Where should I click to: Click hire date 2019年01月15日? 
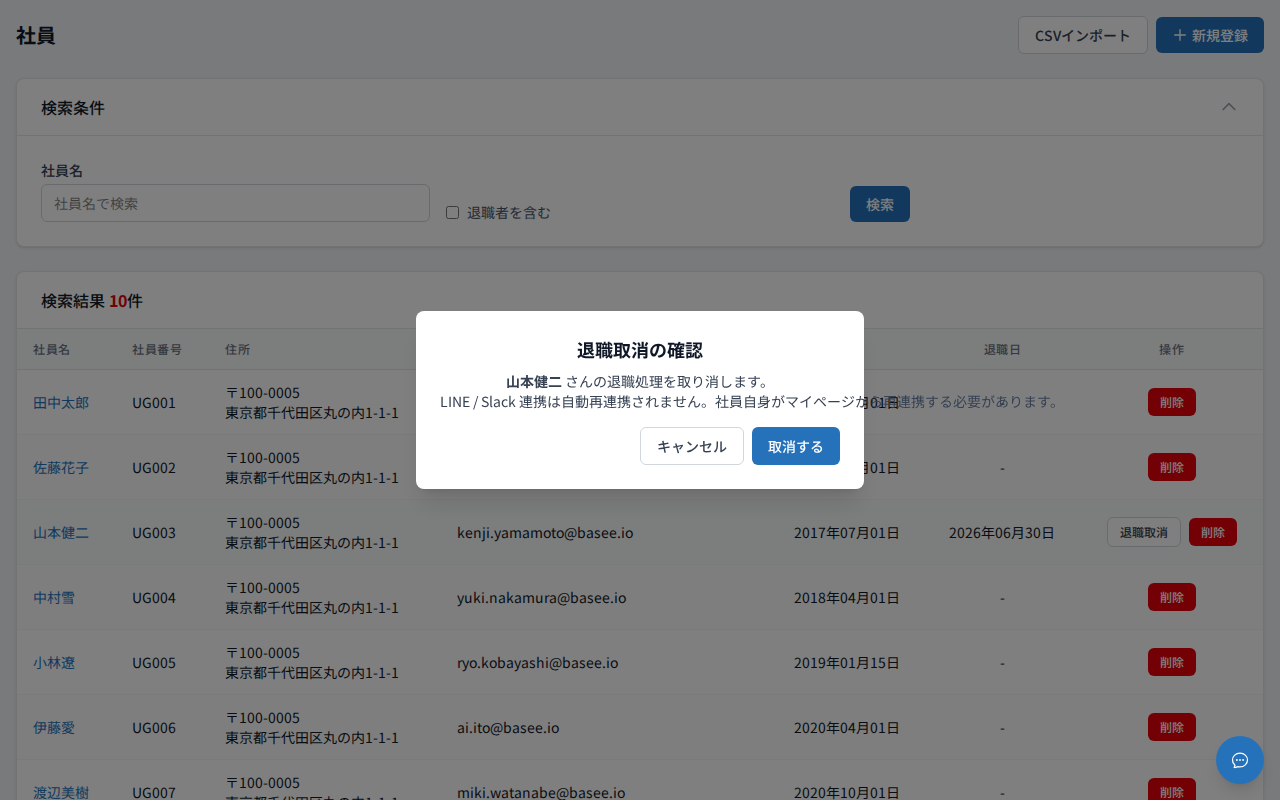[x=847, y=663]
